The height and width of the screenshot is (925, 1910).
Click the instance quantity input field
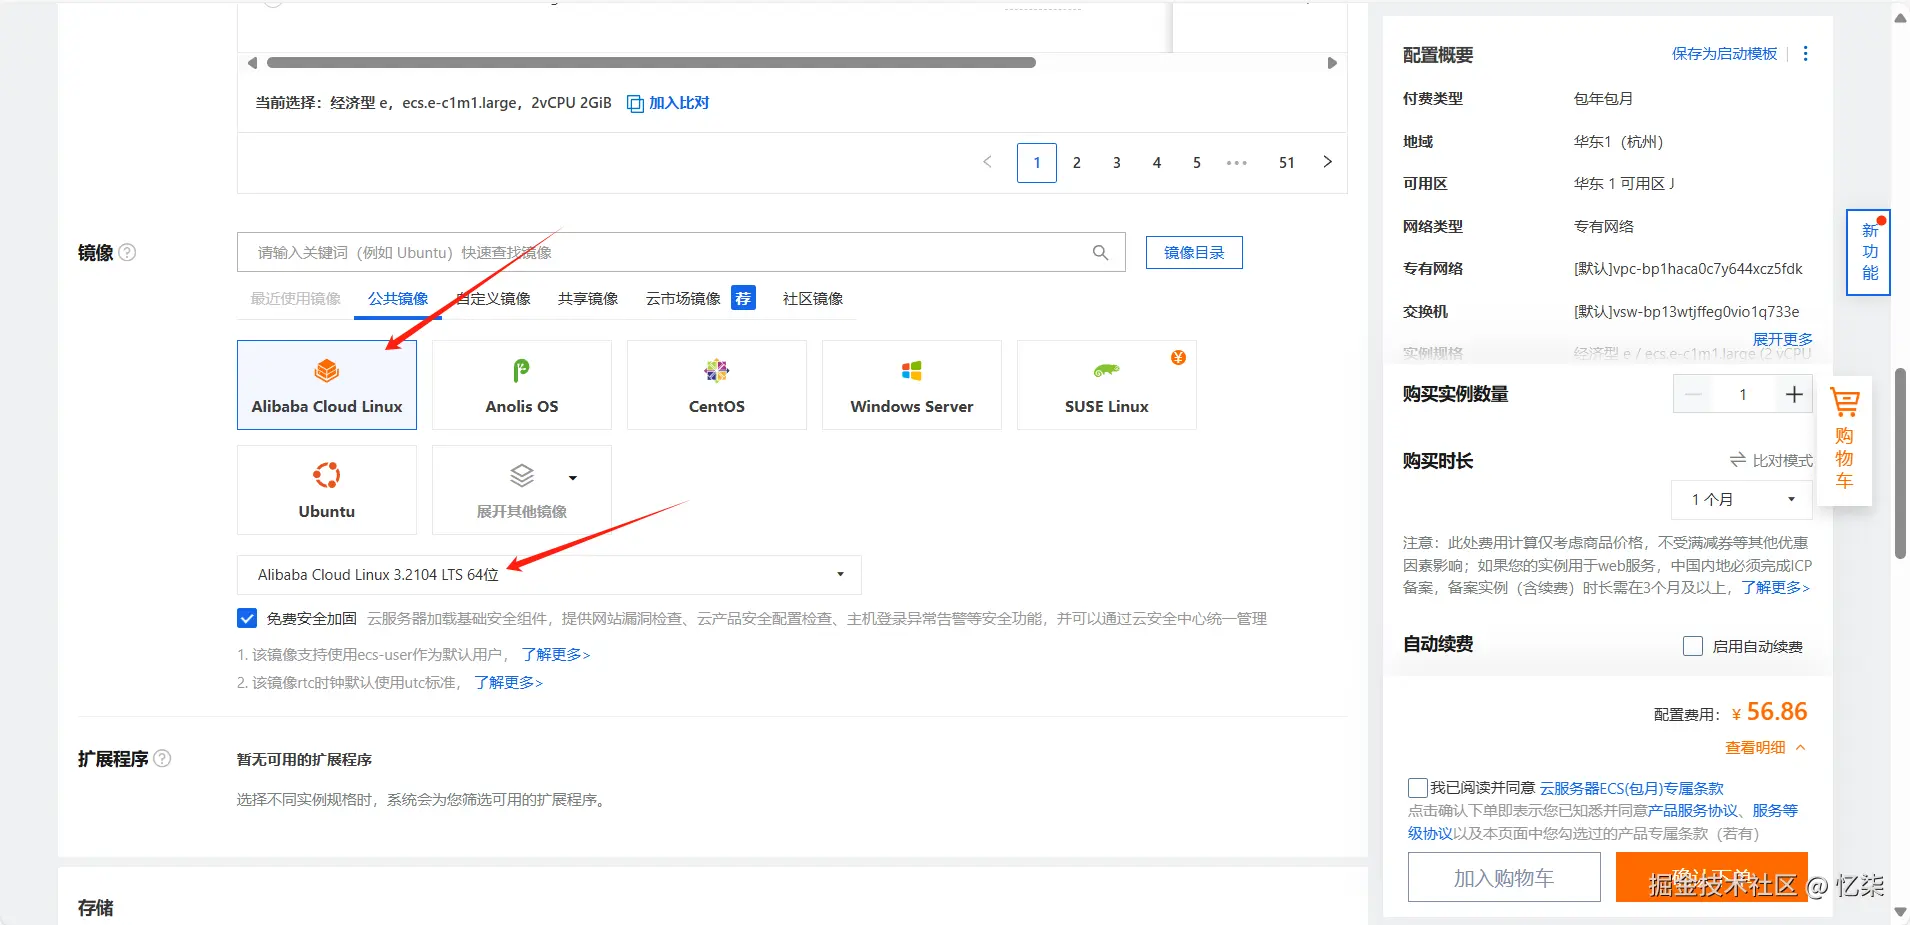[x=1743, y=394]
